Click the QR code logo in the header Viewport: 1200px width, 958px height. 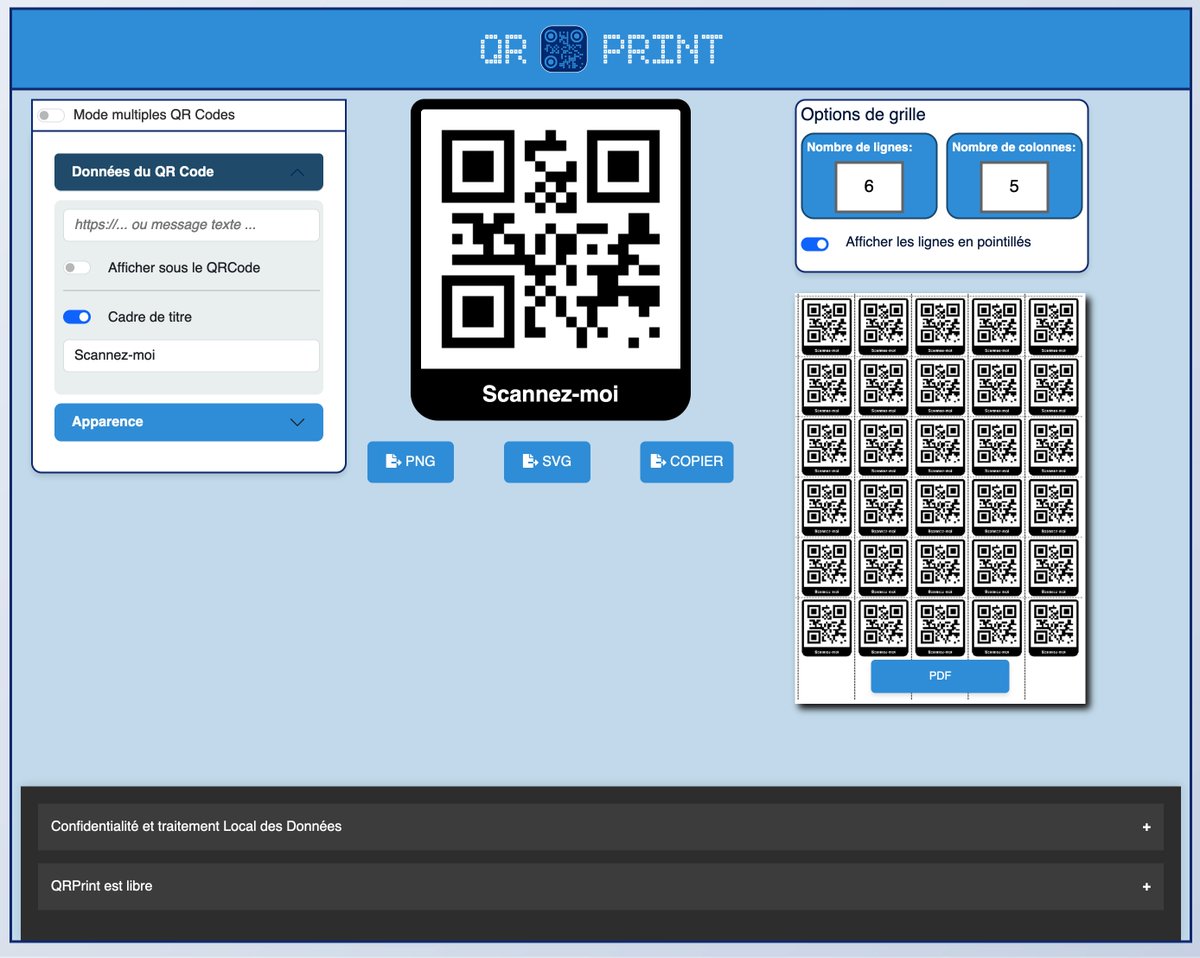click(x=563, y=47)
